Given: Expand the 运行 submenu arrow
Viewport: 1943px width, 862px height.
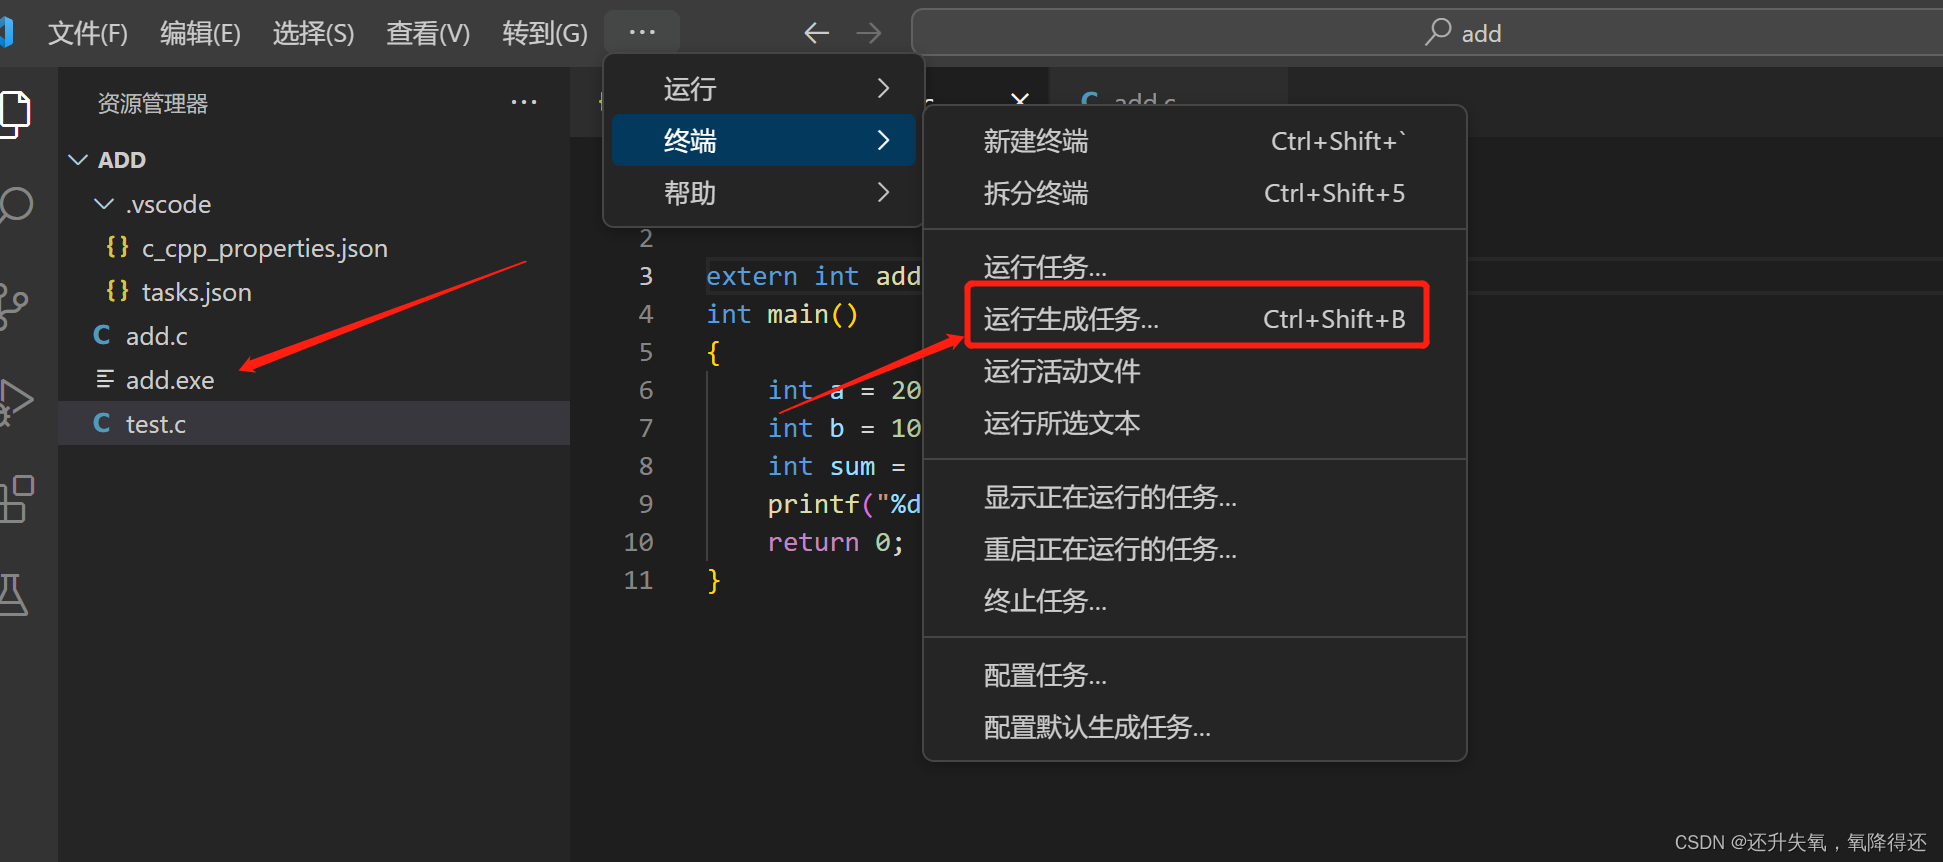Looking at the screenshot, I should pos(883,88).
